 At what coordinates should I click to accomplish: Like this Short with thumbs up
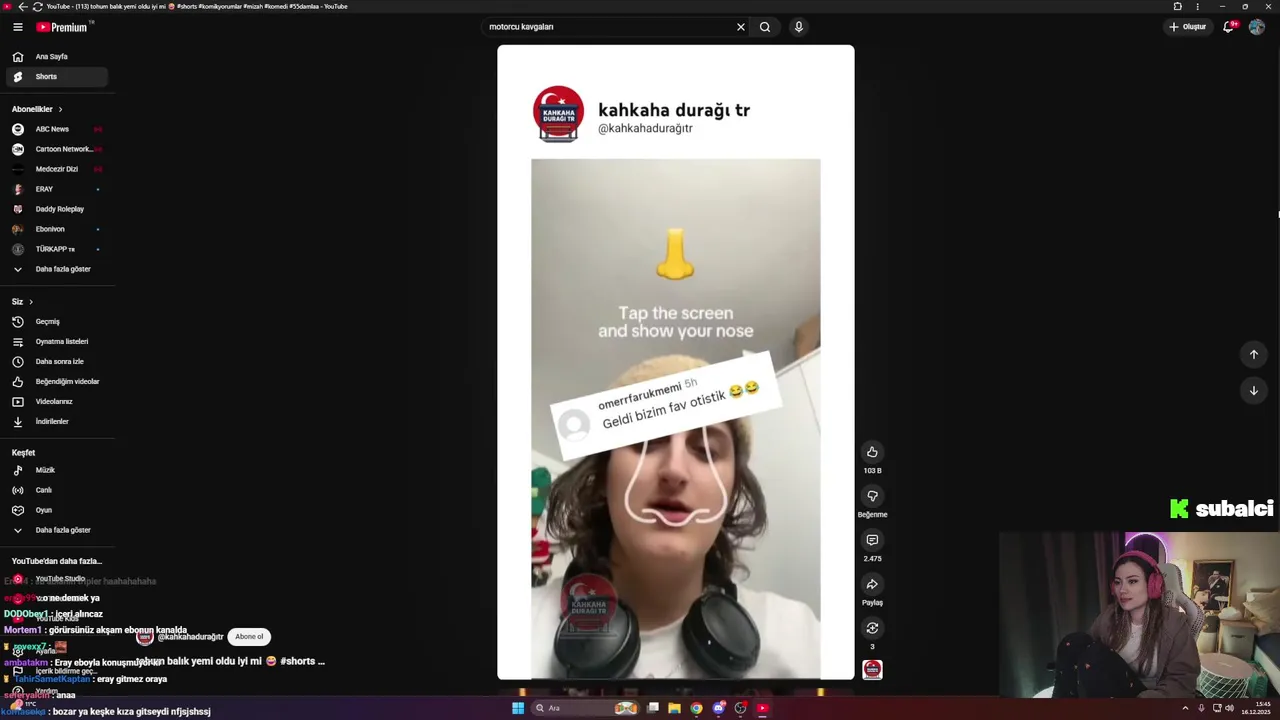872,452
